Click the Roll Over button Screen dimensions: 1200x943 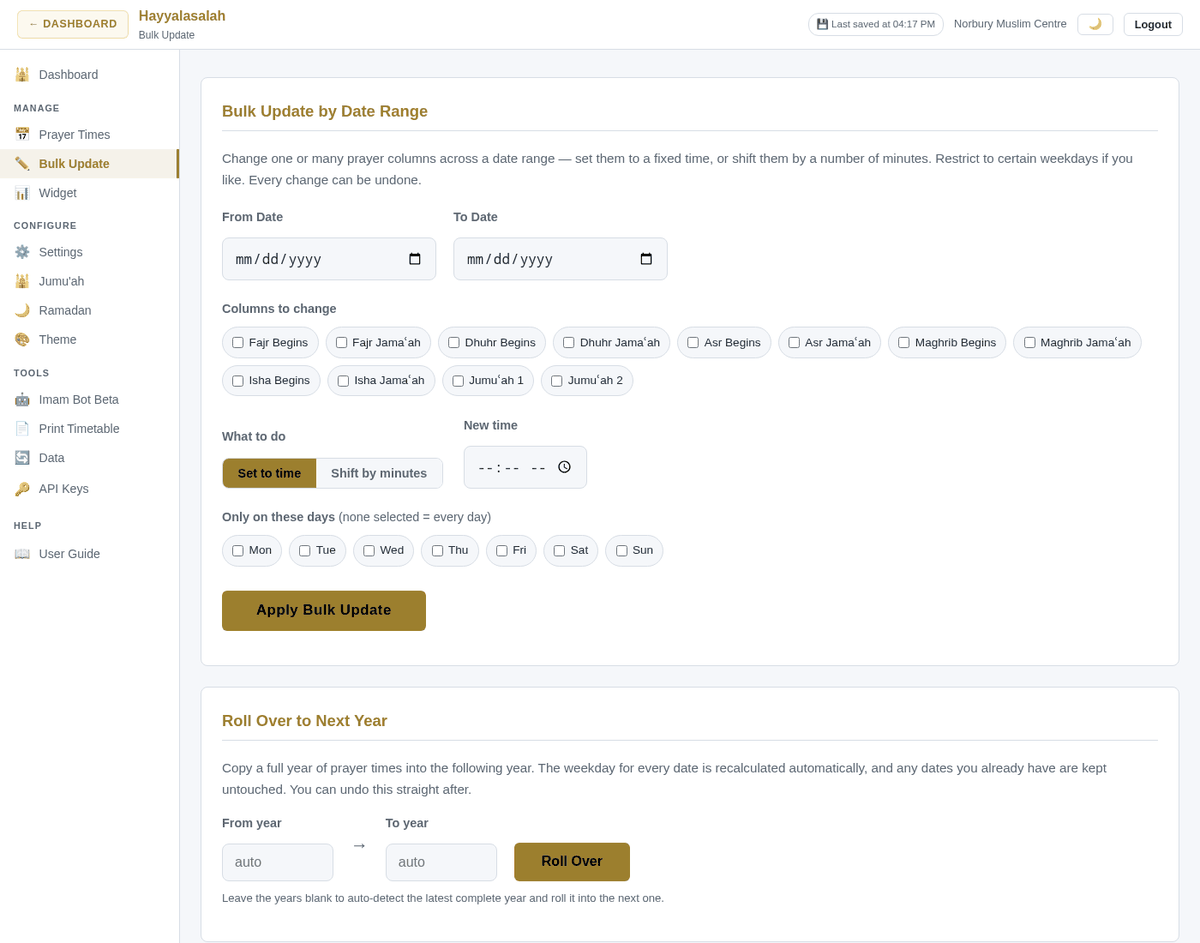572,861
